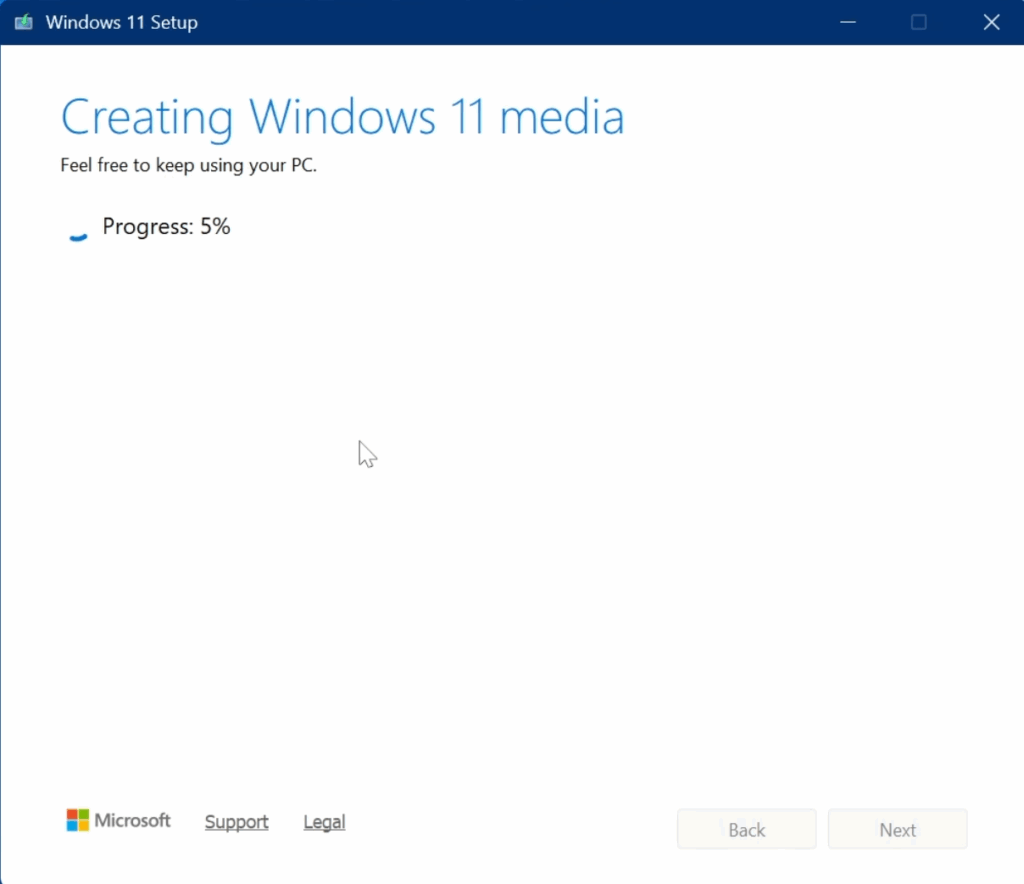Click the Microsoft wordmark text

tap(133, 821)
